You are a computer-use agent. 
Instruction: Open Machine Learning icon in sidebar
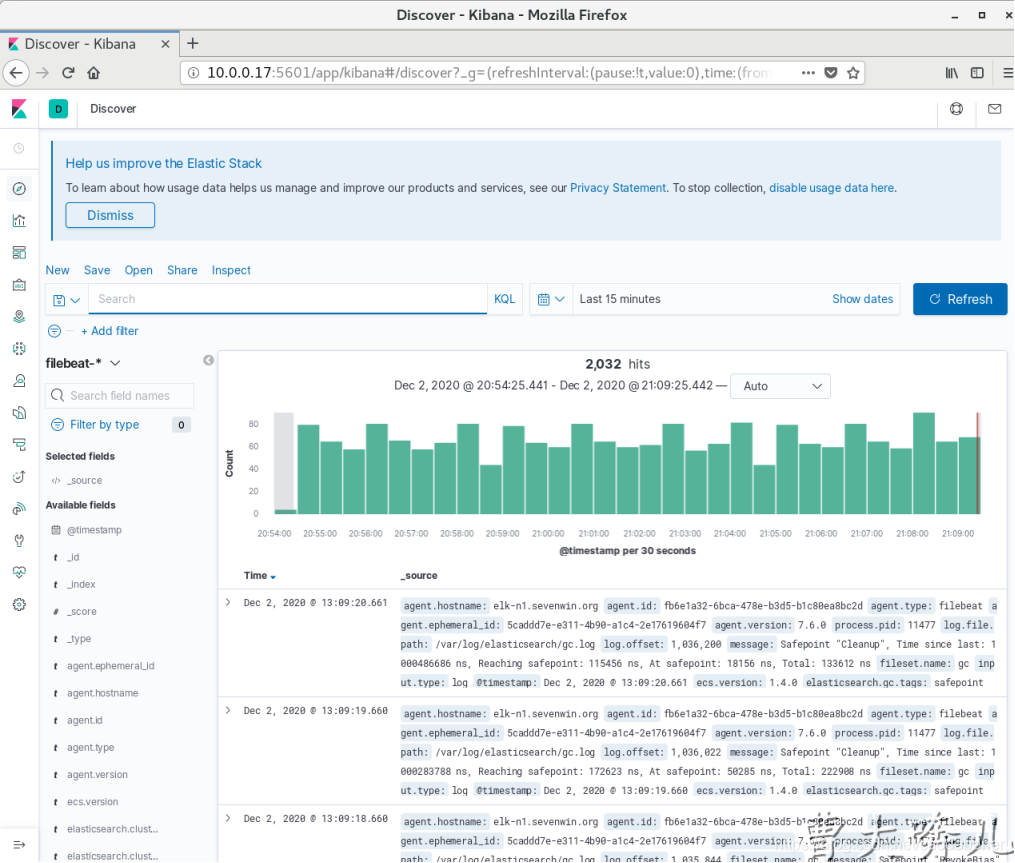pyautogui.click(x=19, y=348)
